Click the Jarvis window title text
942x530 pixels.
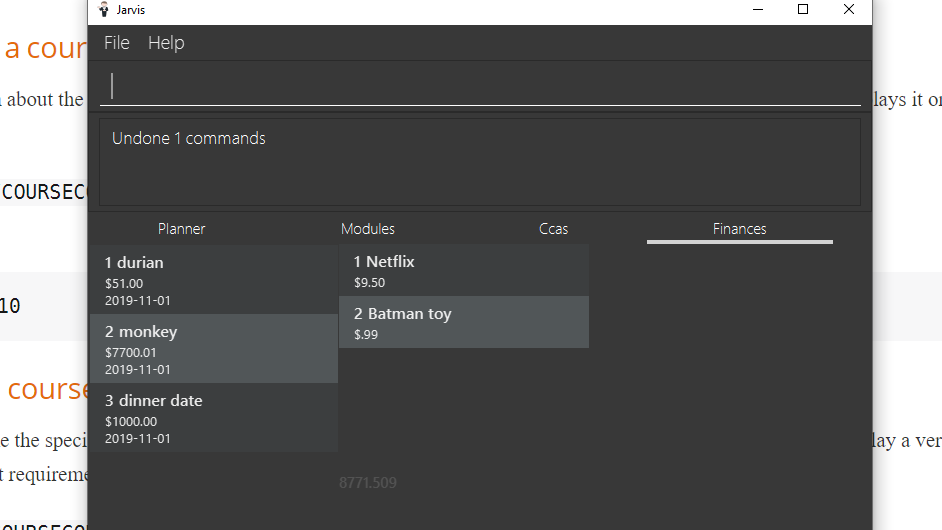(x=131, y=10)
